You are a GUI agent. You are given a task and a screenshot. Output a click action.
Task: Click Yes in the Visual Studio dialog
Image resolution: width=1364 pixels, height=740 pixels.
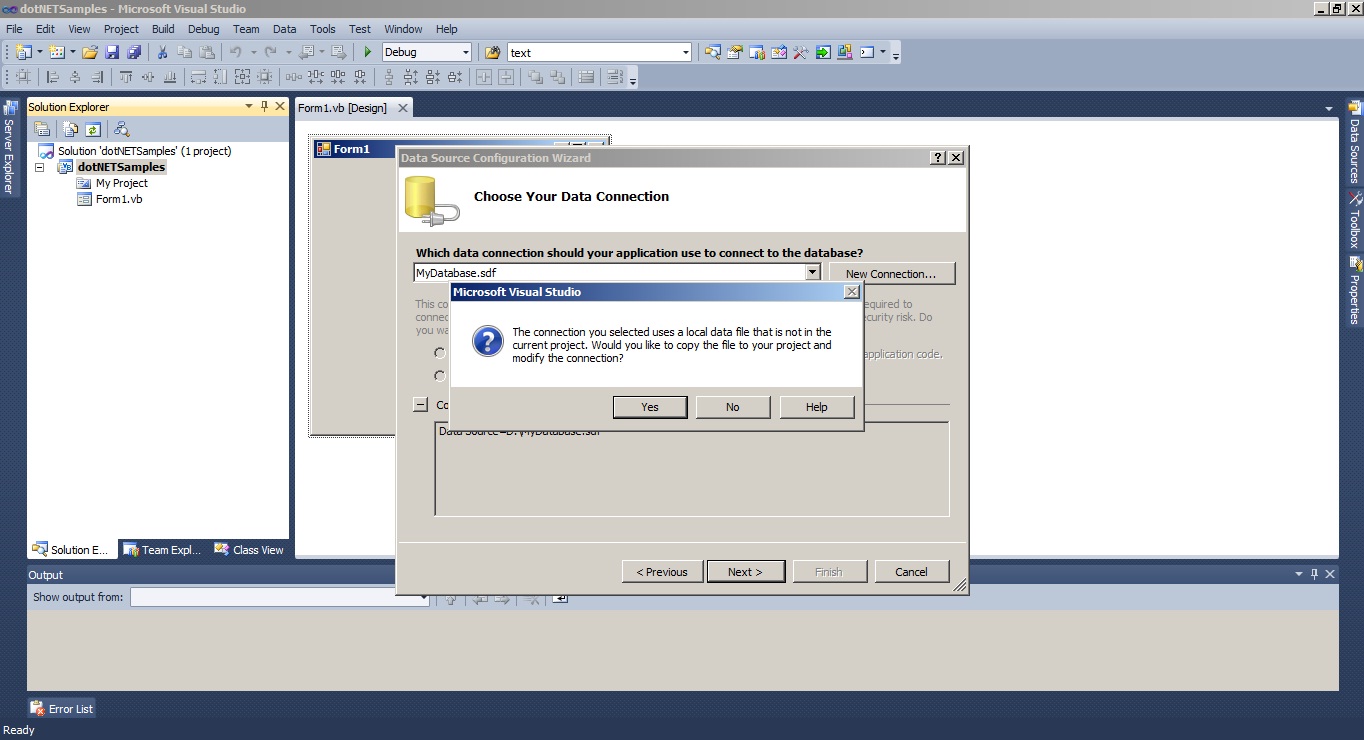pyautogui.click(x=650, y=407)
